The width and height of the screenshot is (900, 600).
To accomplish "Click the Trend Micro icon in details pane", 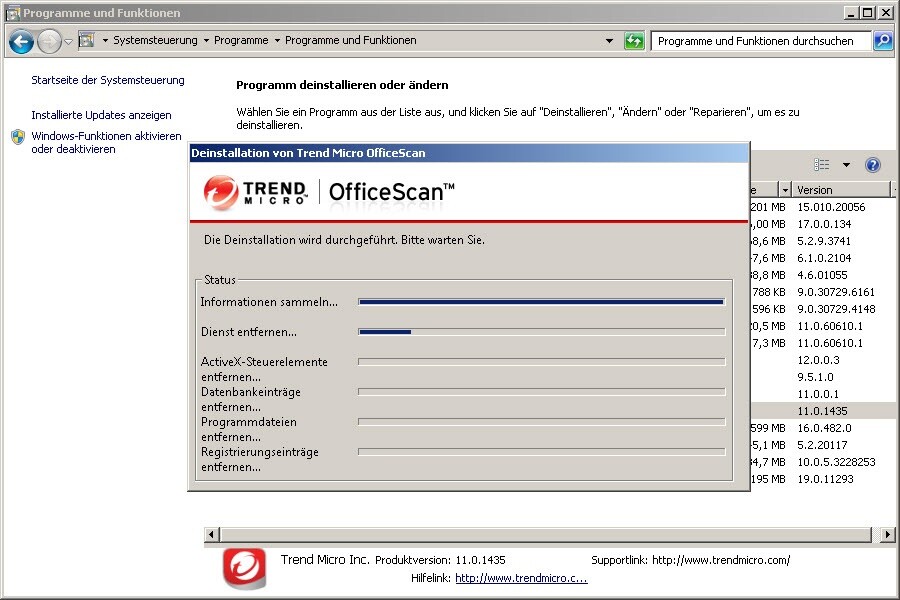I will tap(244, 568).
